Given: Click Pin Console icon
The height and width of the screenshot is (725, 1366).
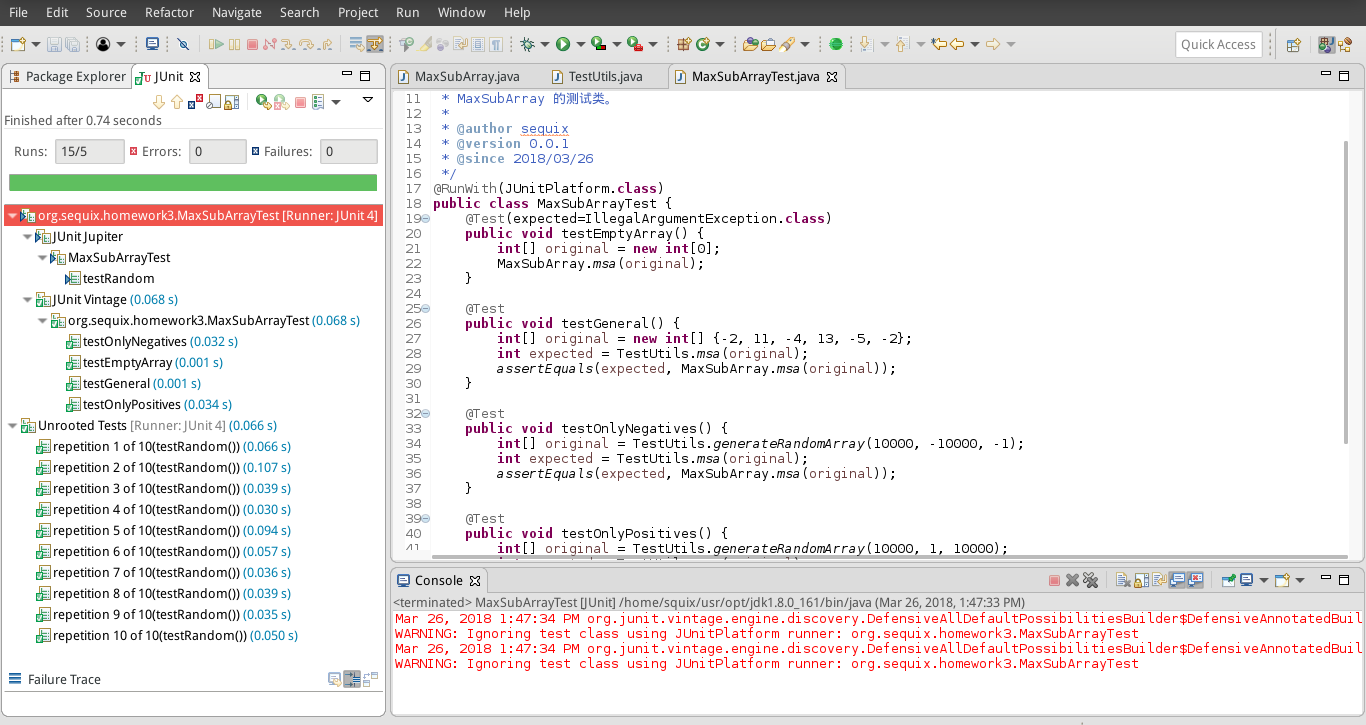Looking at the screenshot, I should [1229, 580].
